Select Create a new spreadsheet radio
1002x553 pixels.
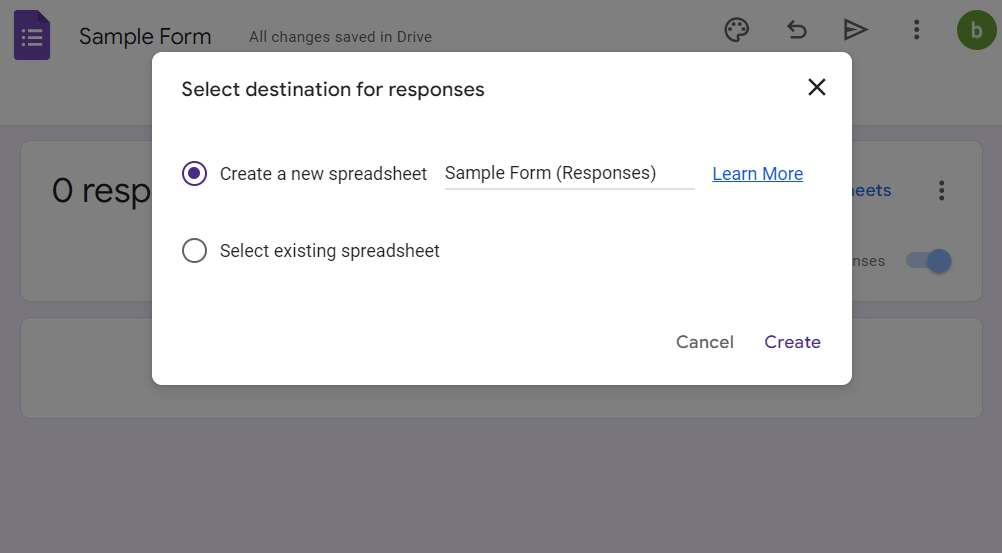coord(194,173)
